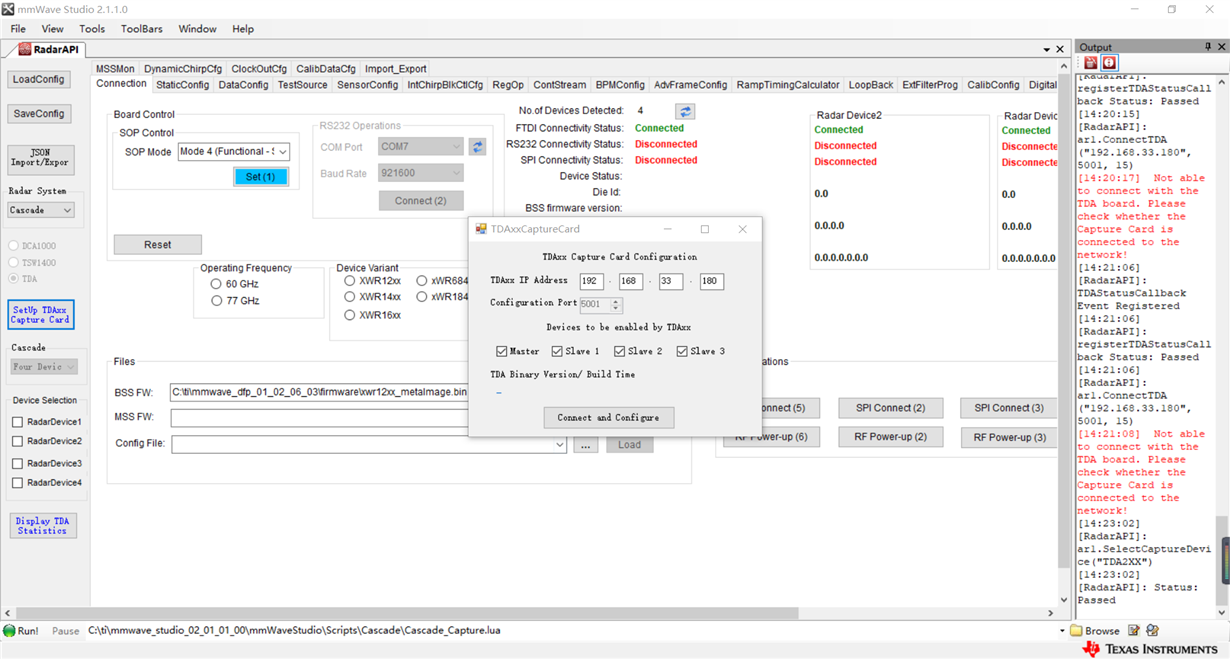
Task: Click the config file ellipsis browse button
Action: (x=586, y=445)
